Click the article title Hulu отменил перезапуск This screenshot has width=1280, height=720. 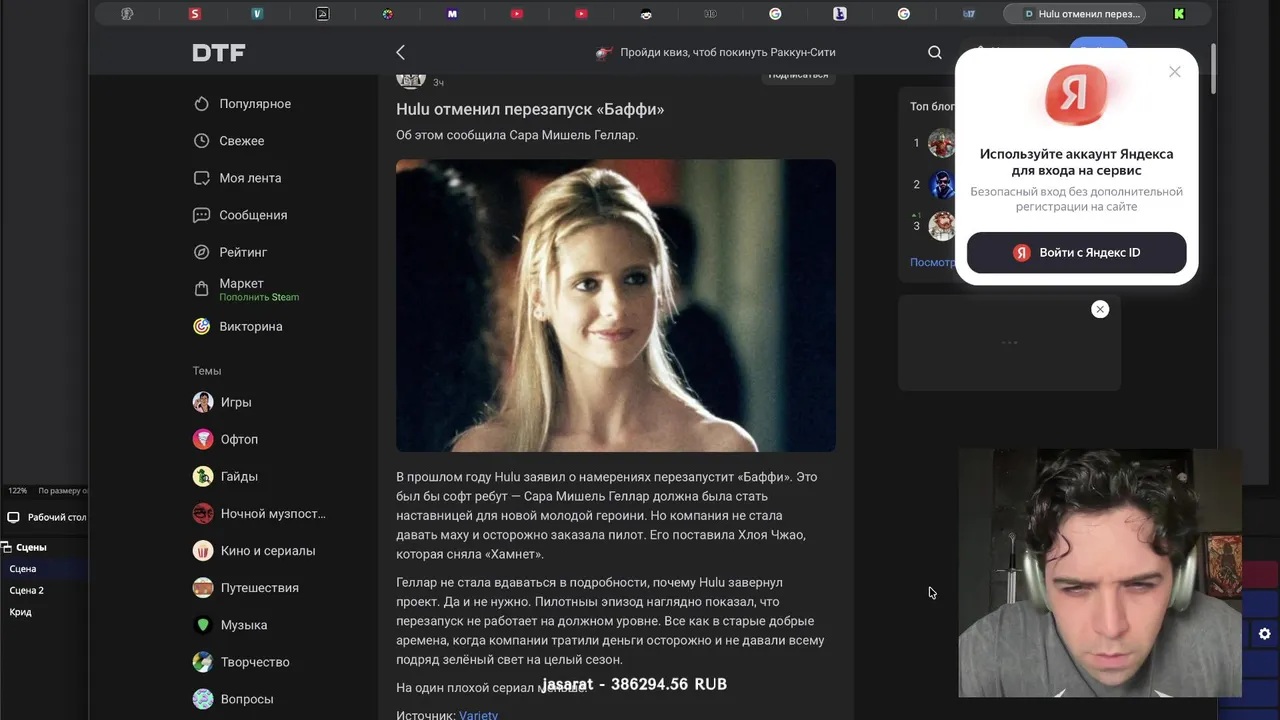tap(530, 109)
